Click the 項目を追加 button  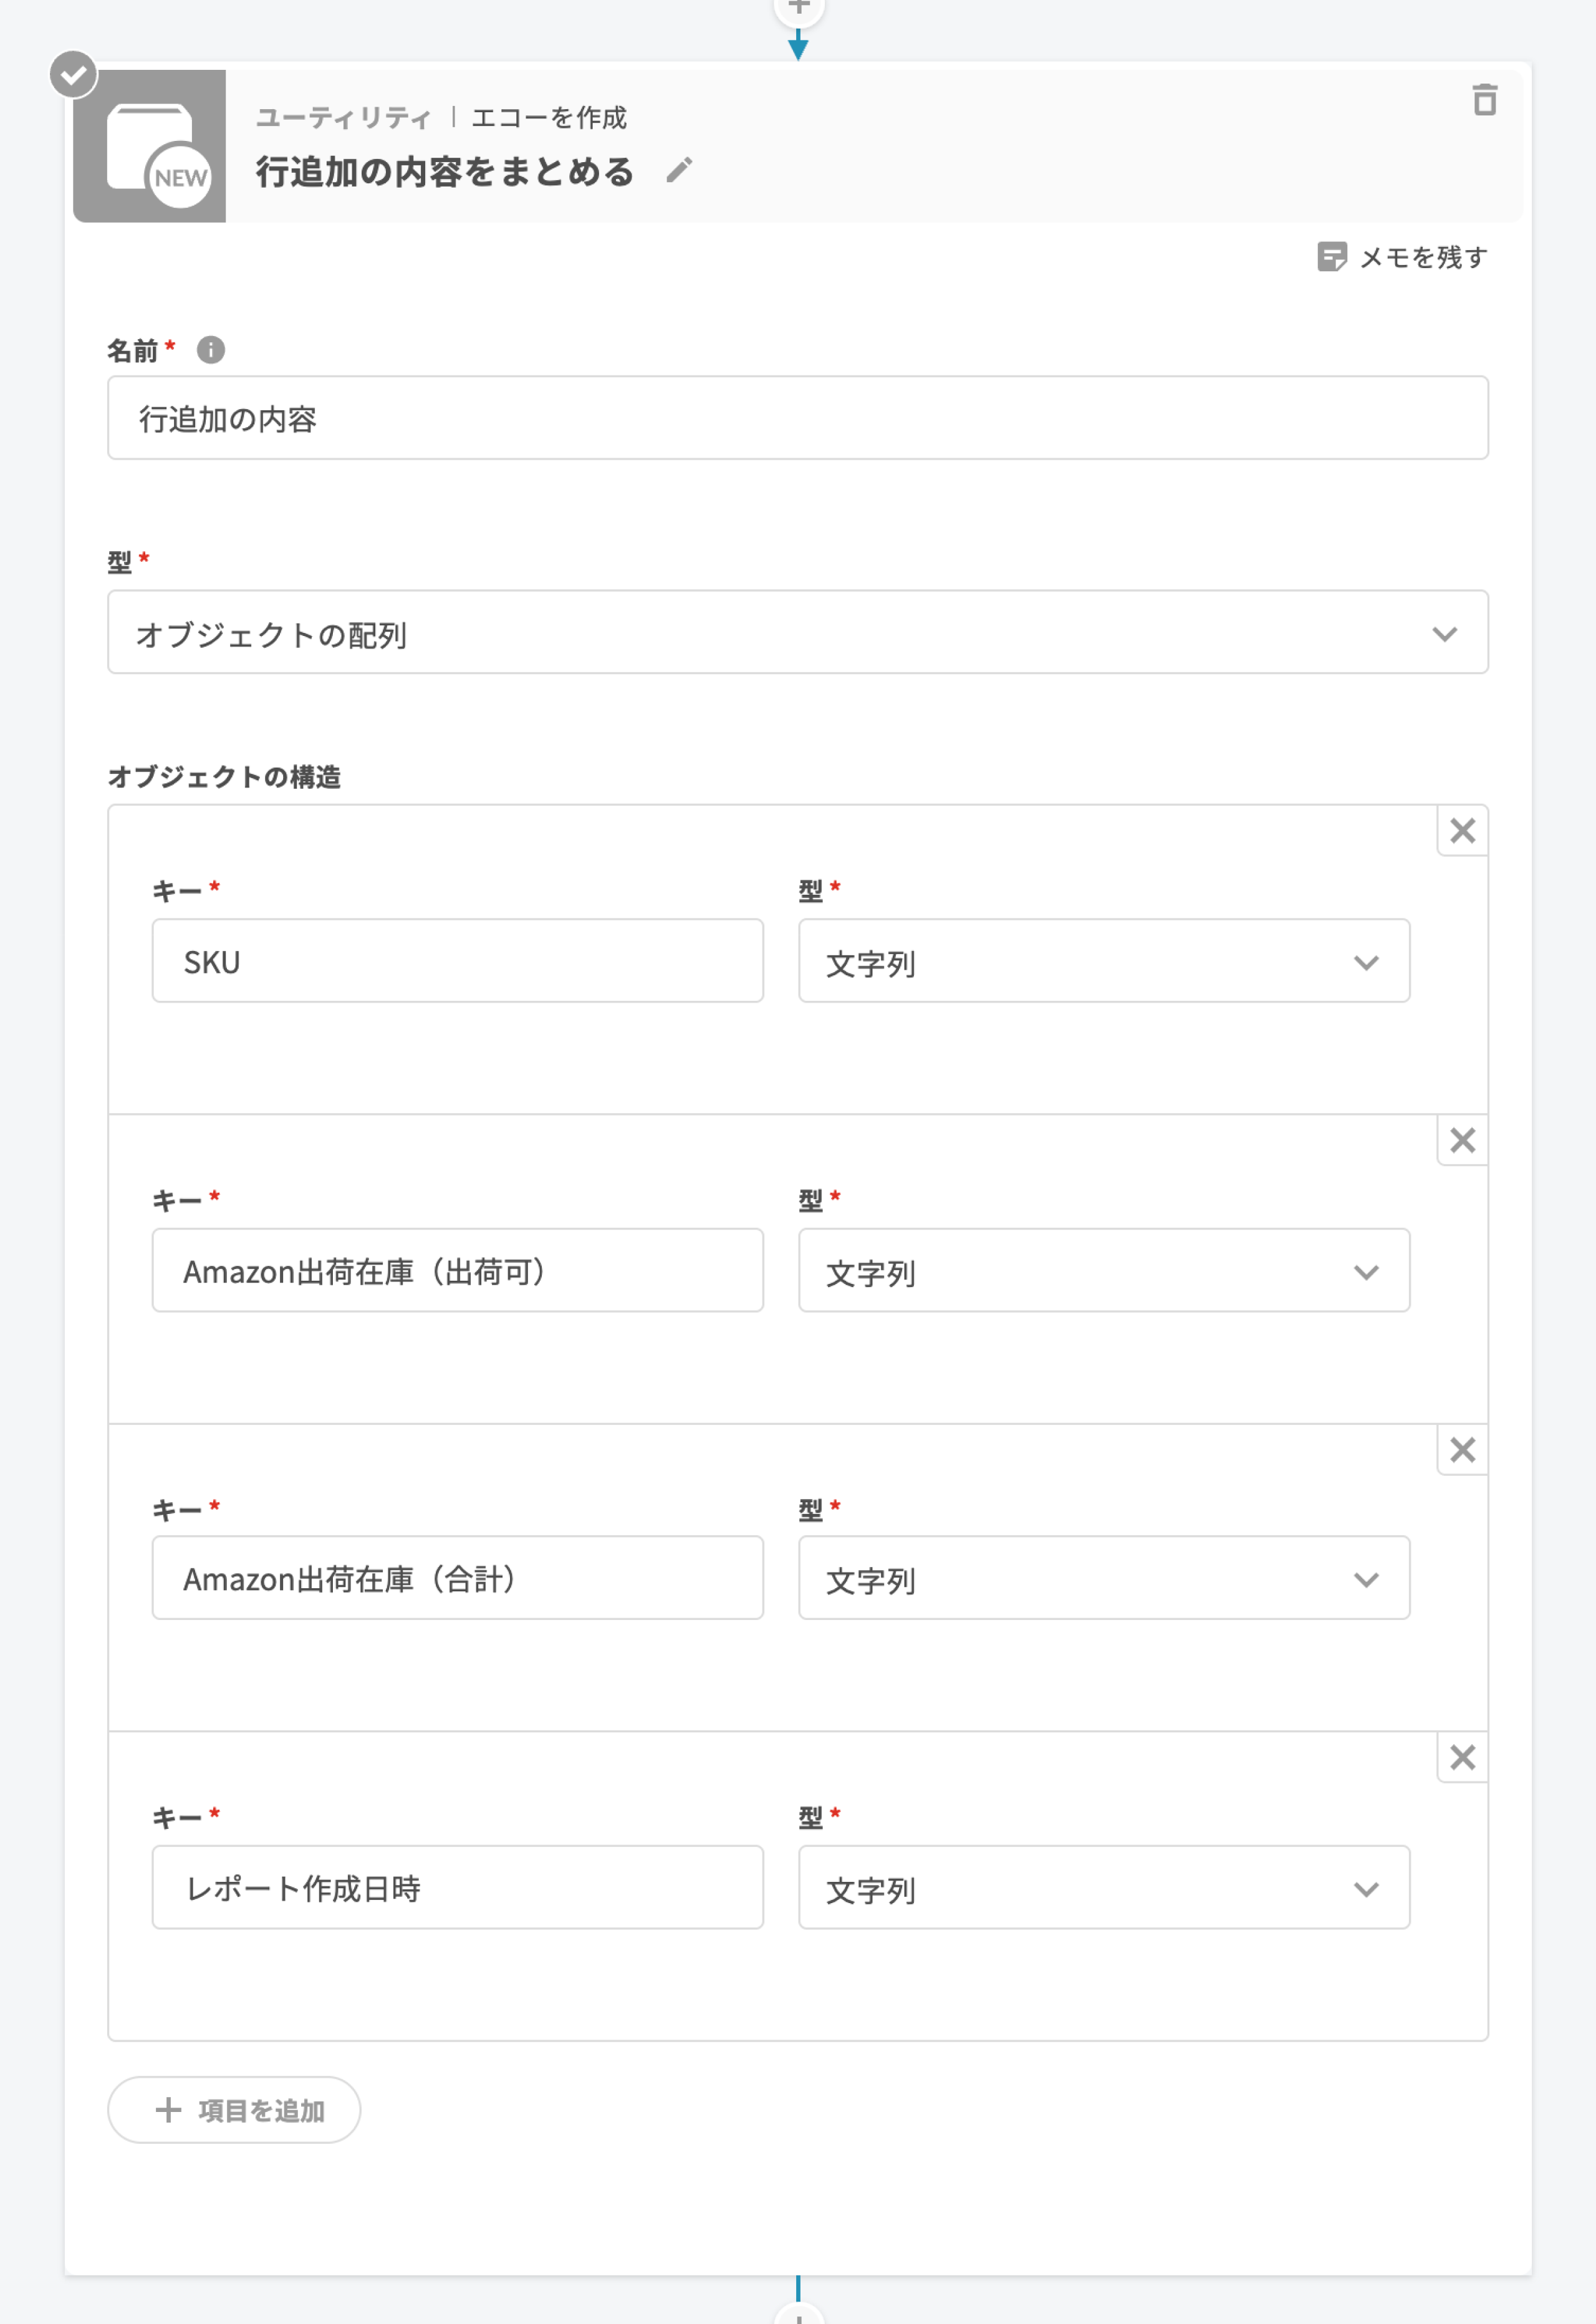[x=234, y=2109]
